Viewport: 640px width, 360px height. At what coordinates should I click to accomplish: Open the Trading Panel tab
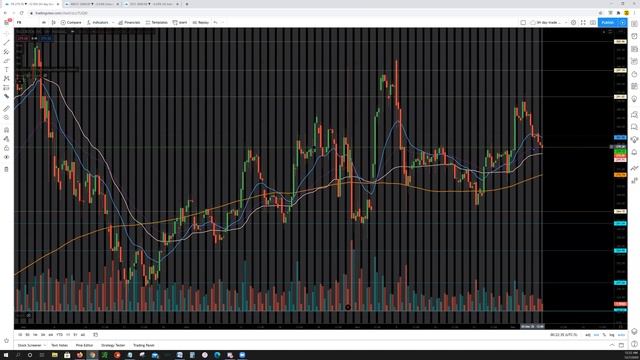[144, 345]
